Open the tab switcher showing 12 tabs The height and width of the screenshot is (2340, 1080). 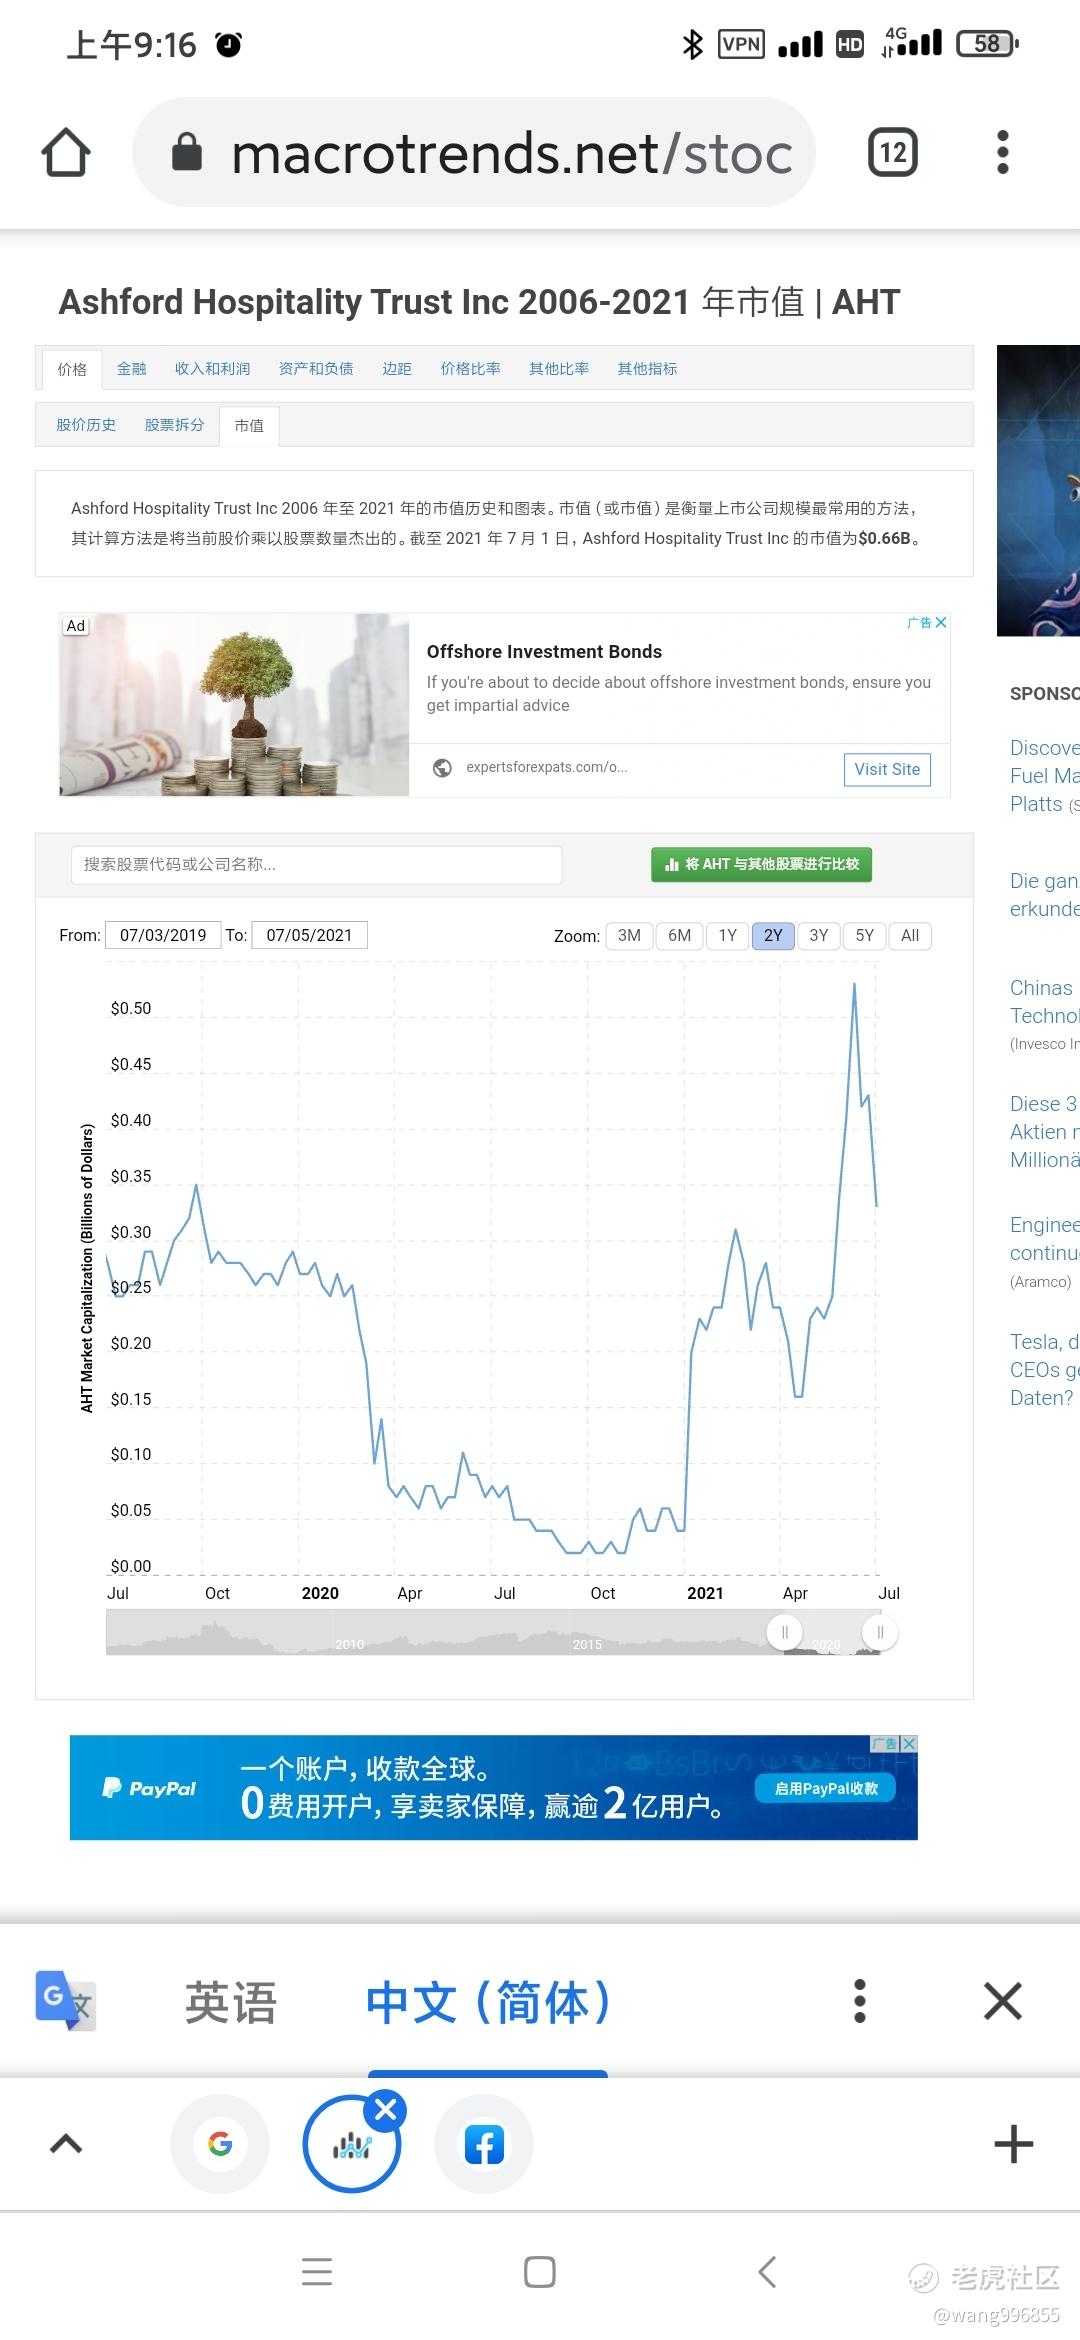893,153
